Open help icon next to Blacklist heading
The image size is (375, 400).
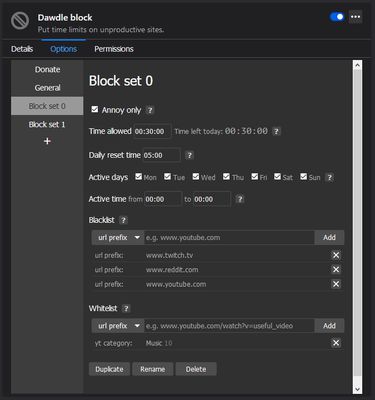tap(123, 220)
